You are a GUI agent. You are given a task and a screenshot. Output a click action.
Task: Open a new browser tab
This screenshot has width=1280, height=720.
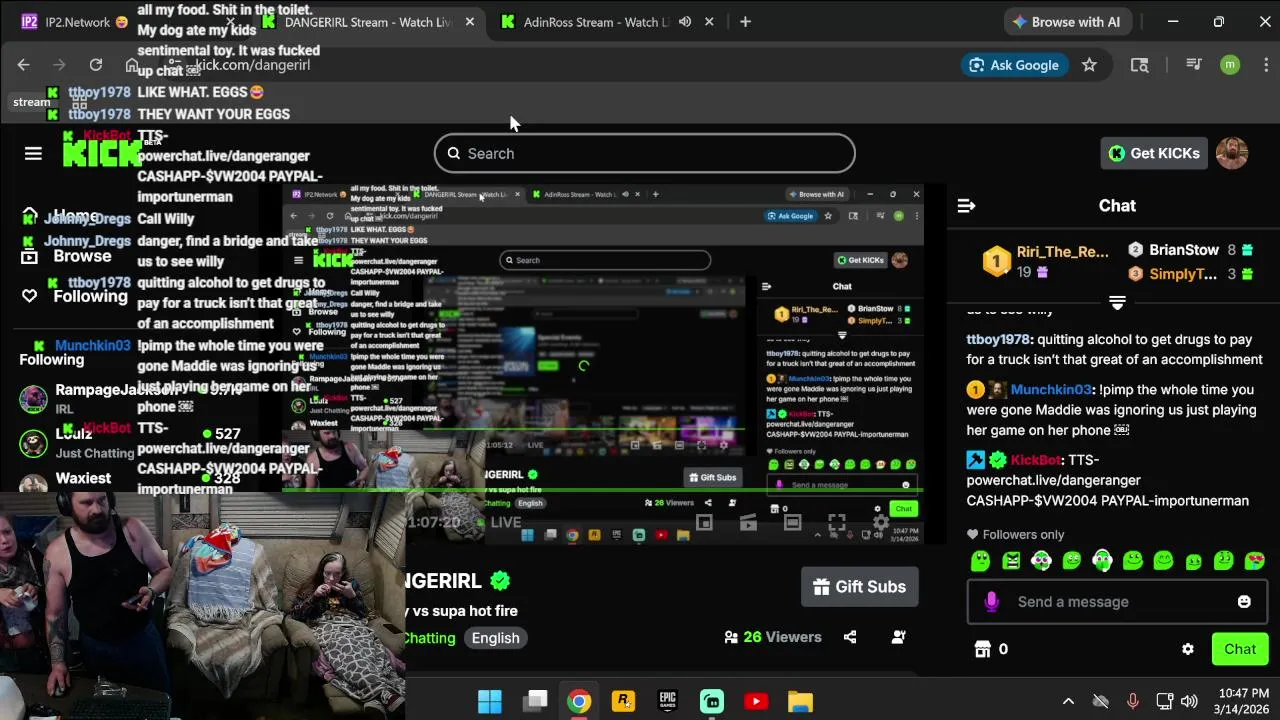[x=745, y=22]
